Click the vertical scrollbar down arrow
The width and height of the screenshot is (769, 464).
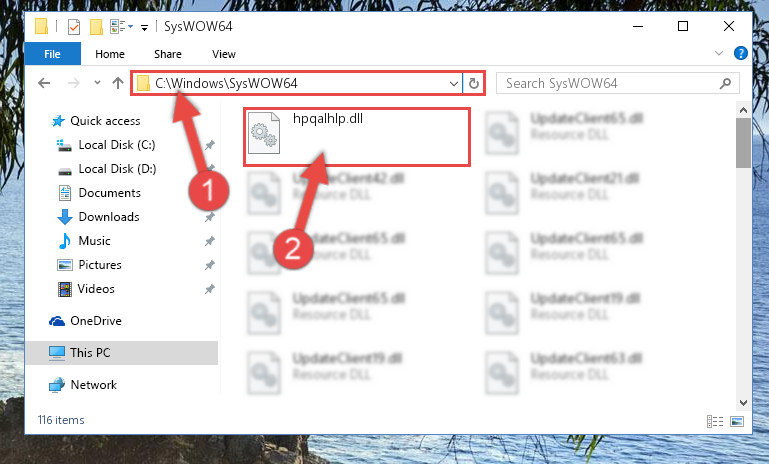point(743,403)
